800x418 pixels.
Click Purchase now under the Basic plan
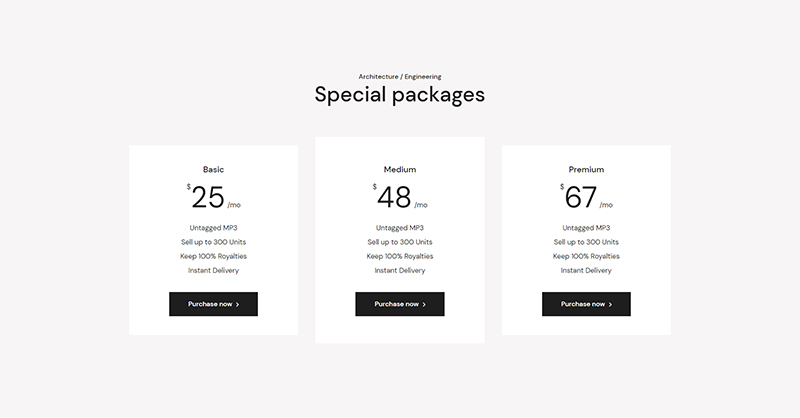[213, 304]
